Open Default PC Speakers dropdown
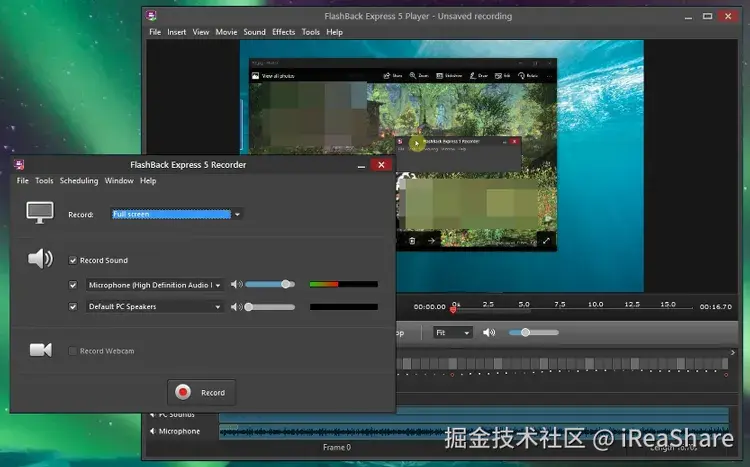 tap(154, 307)
